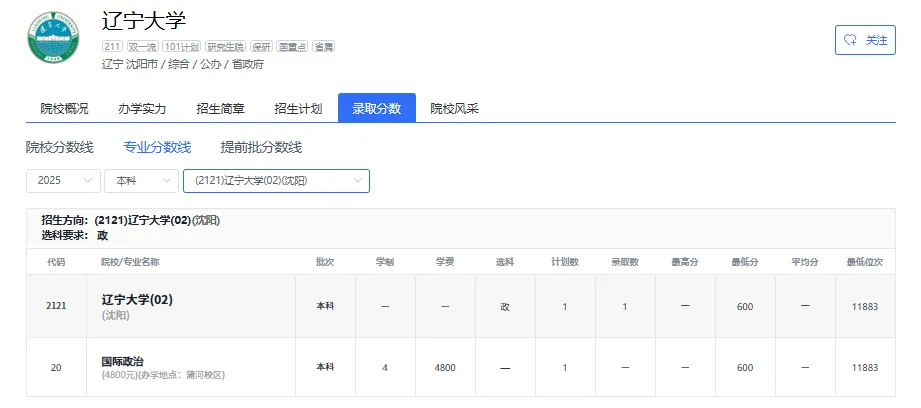Expand the (2121)辽宁大学(02)(沈阳) dropdown
Image resolution: width=921 pixels, height=408 pixels.
coord(276,181)
